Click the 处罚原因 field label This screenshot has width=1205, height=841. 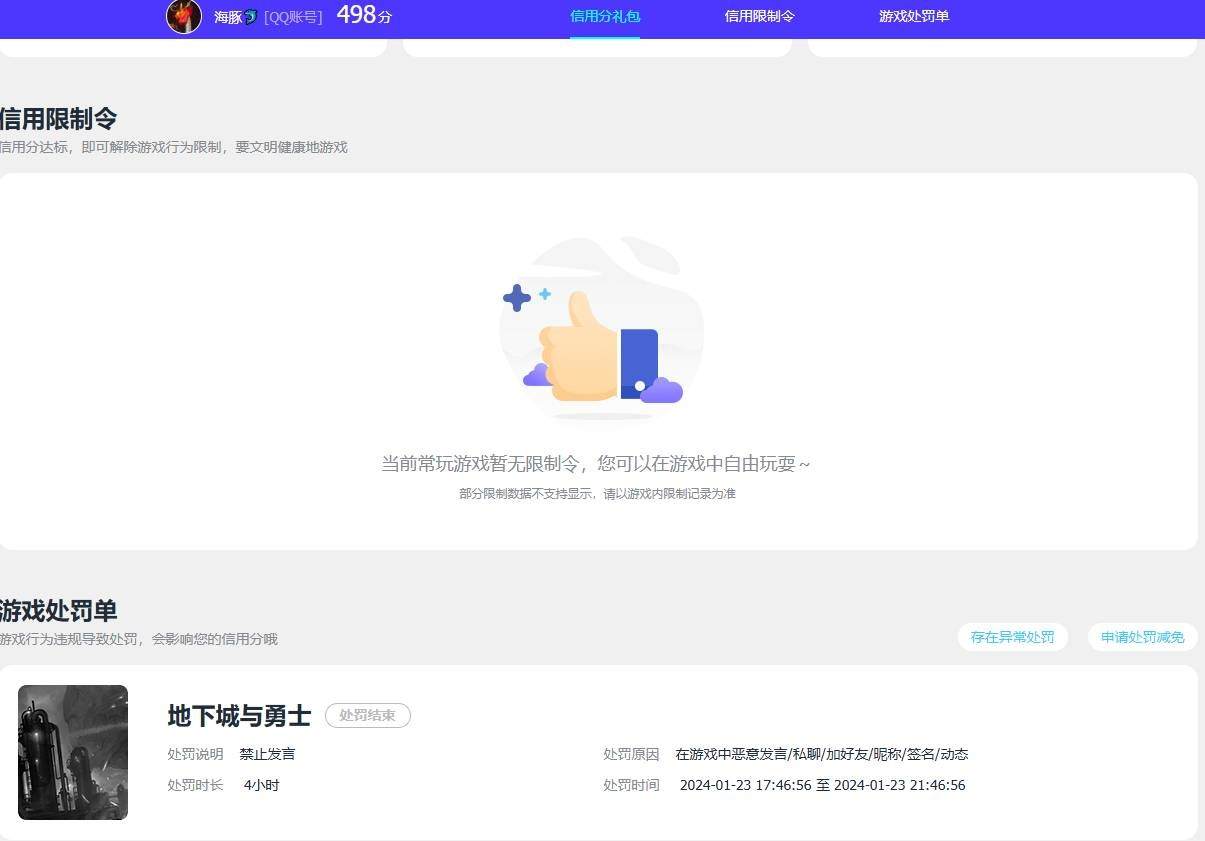[631, 754]
